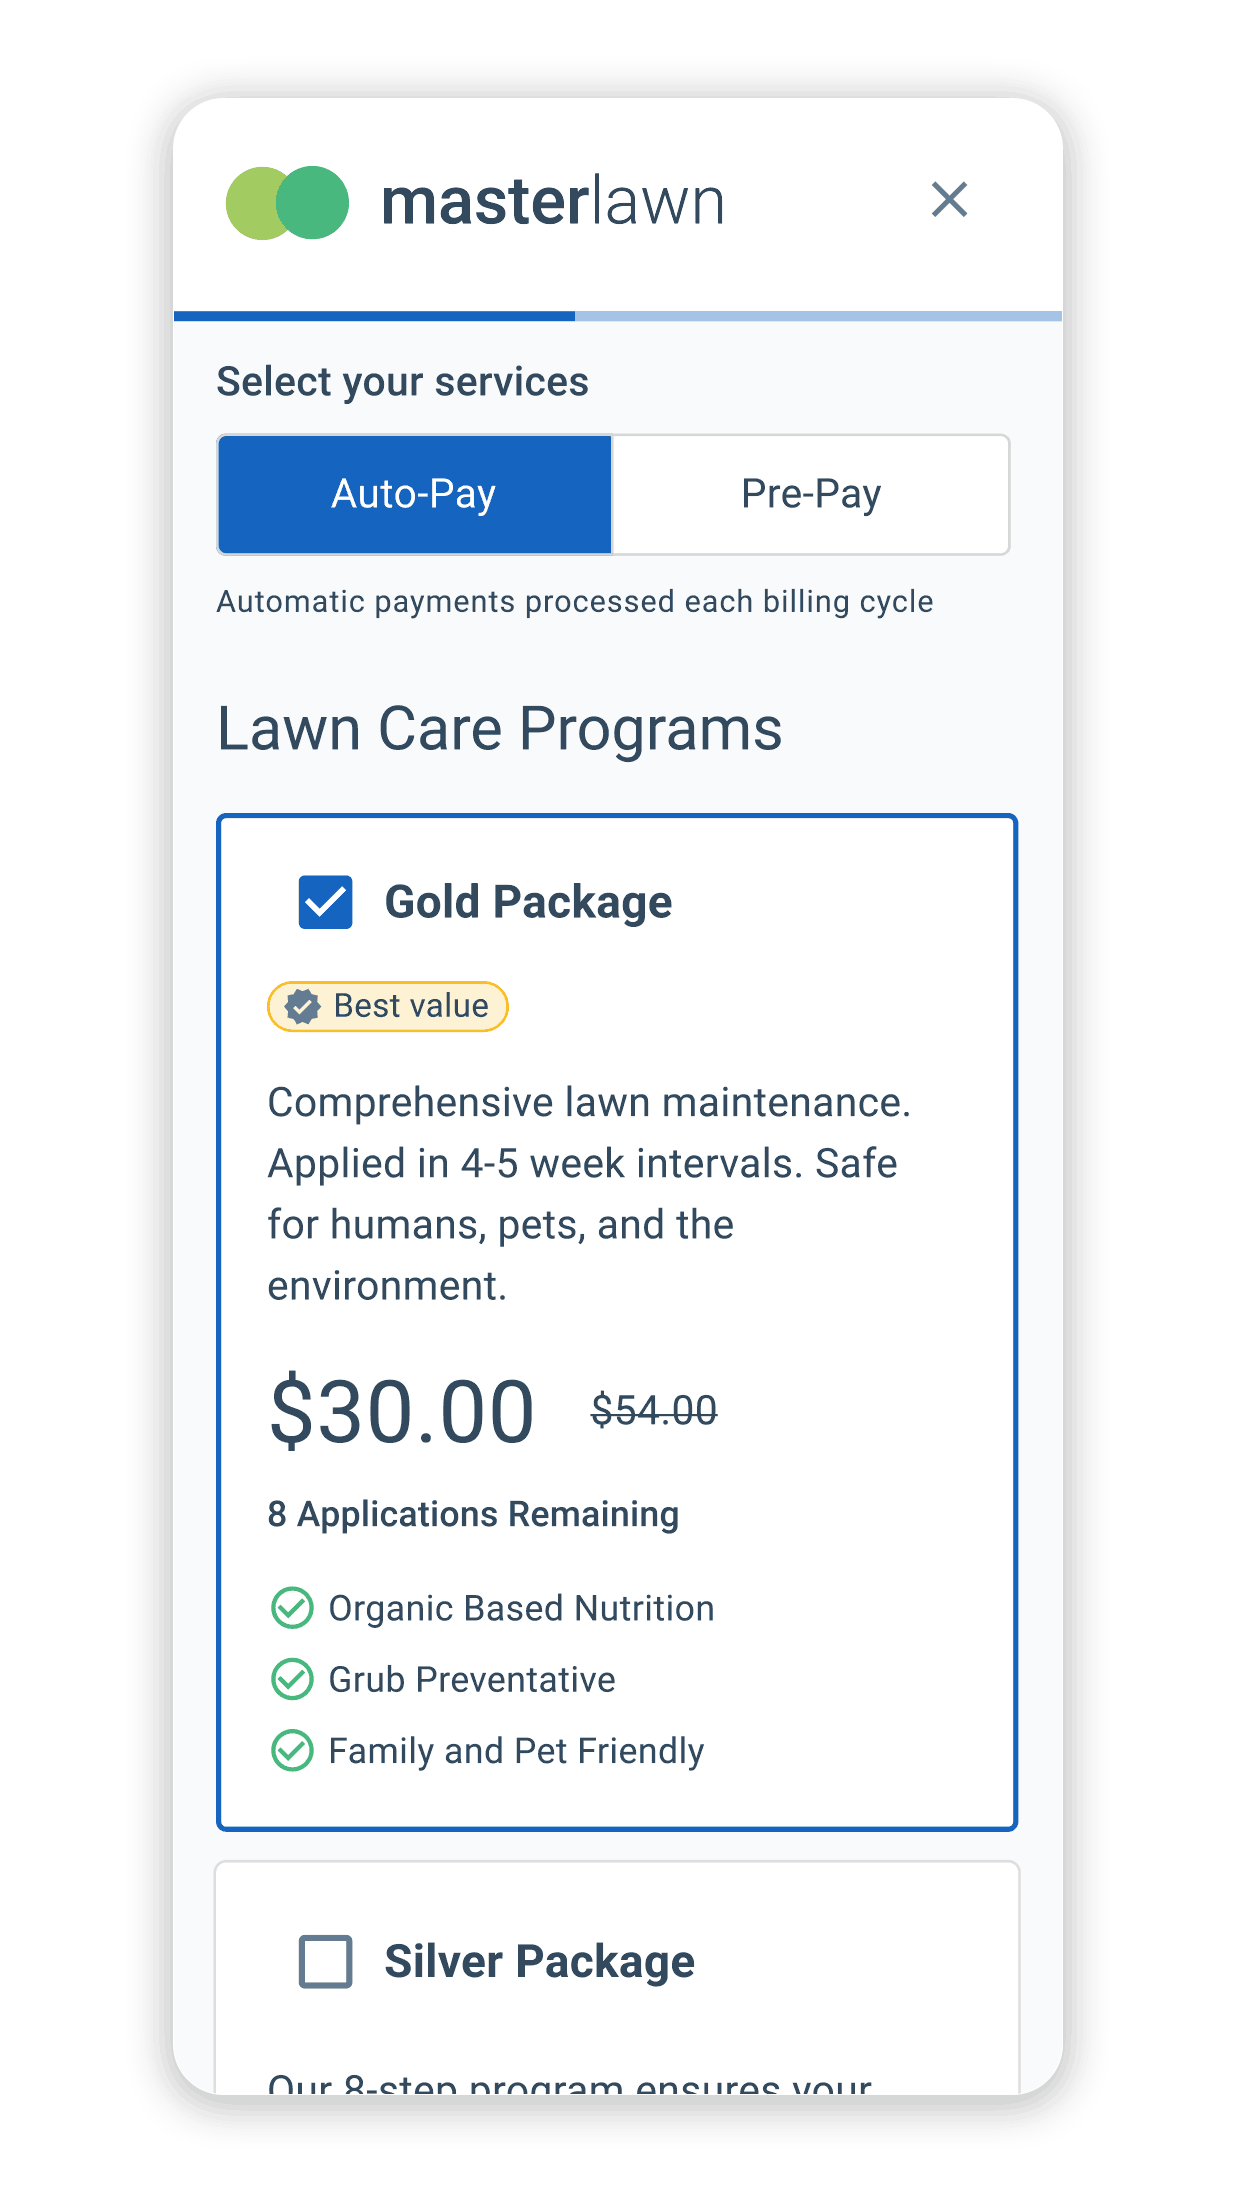Click the 8 Applications Remaining text
Image resolution: width=1242 pixels, height=2208 pixels.
click(473, 1514)
